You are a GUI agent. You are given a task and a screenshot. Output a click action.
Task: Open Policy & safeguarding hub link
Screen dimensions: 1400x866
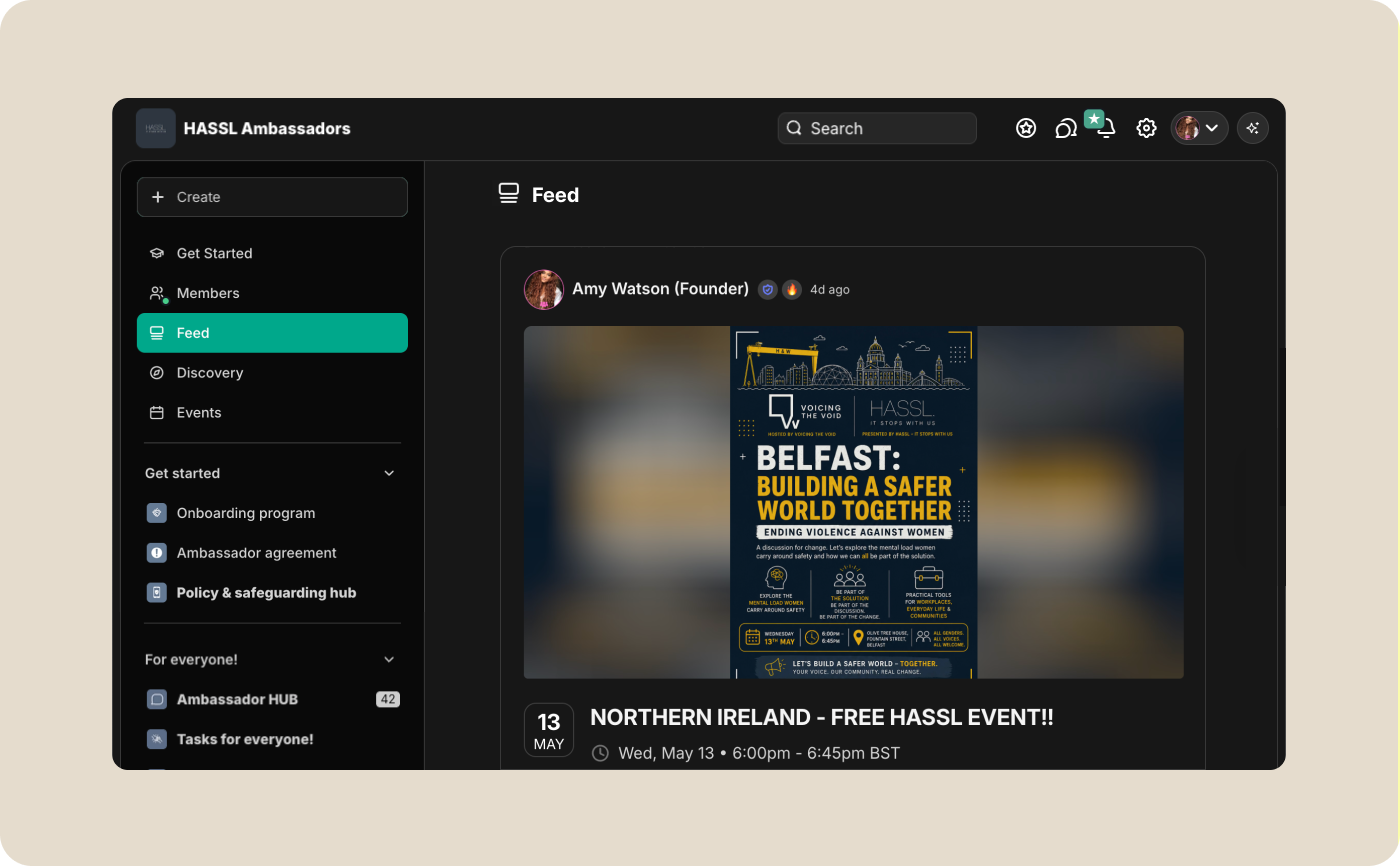272,593
